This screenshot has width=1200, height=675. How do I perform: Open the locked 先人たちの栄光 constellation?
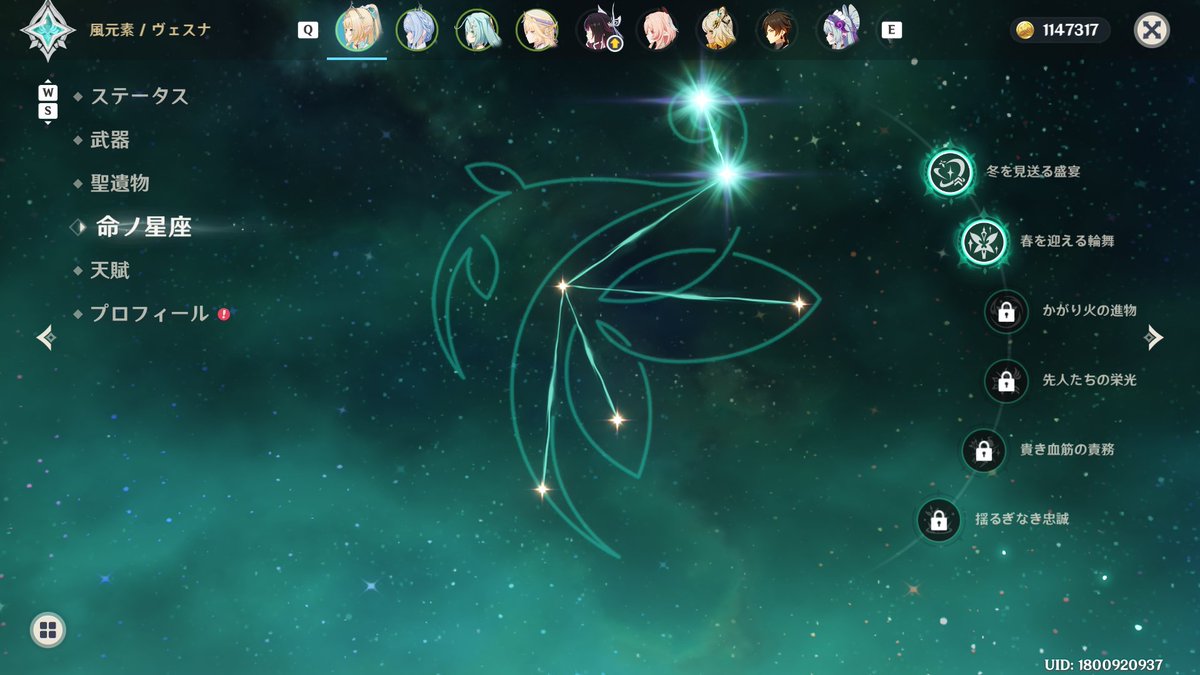click(x=1006, y=380)
